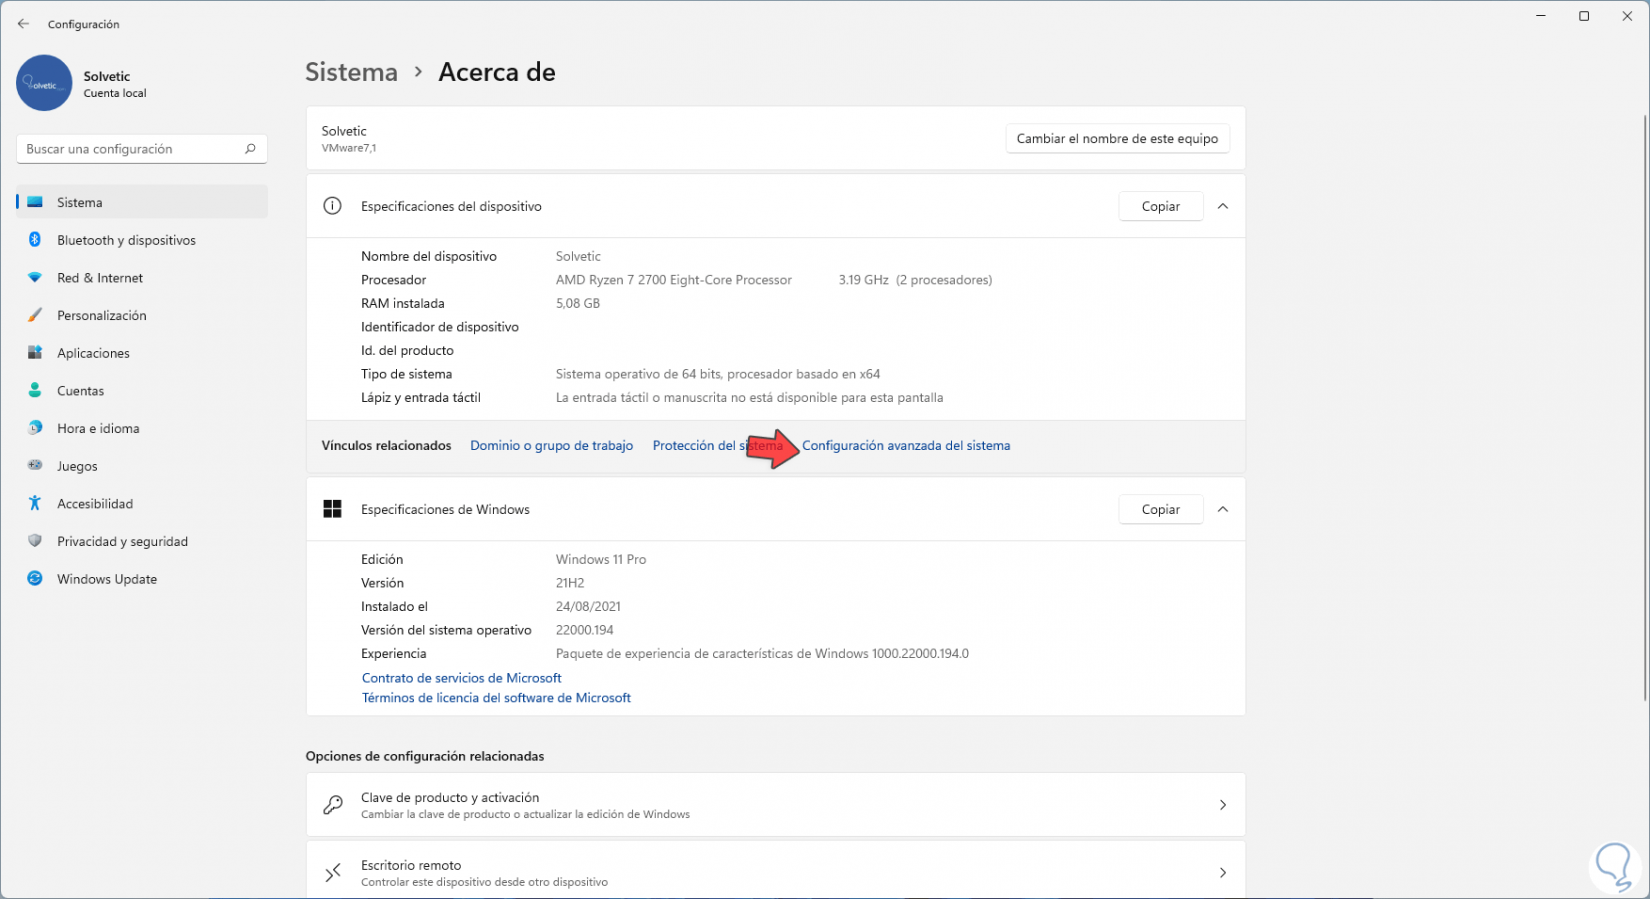Click the 3.19 GHz processor speed
Viewport: 1650px width, 899px height.
pyautogui.click(x=863, y=280)
